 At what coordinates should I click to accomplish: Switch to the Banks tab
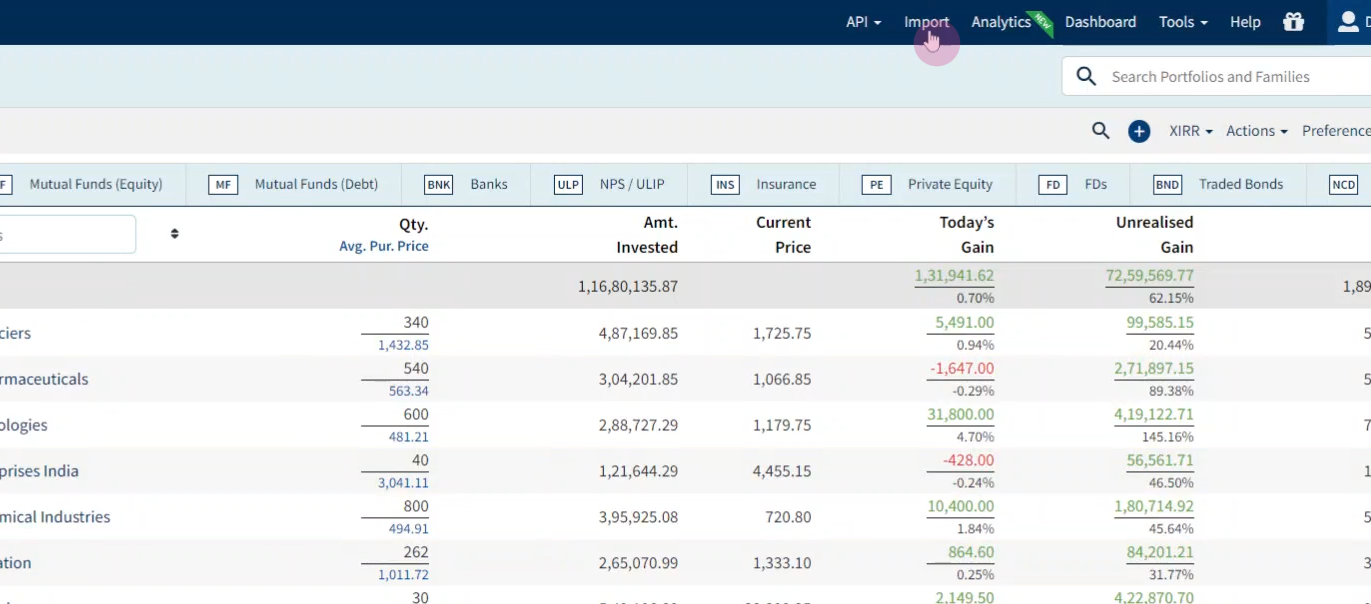(489, 185)
